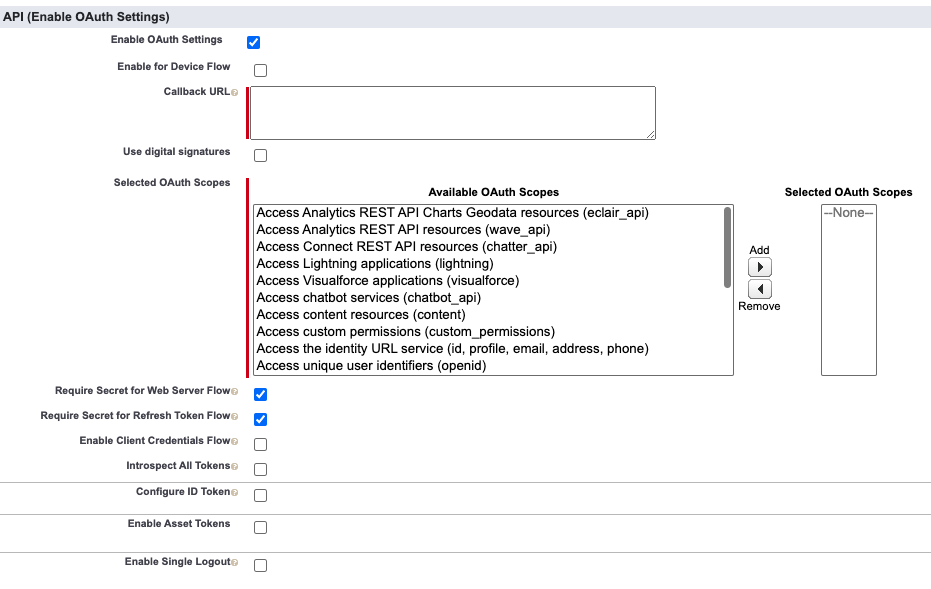Check the Enable Asset Tokens box
The image size is (931, 589).
(x=261, y=528)
